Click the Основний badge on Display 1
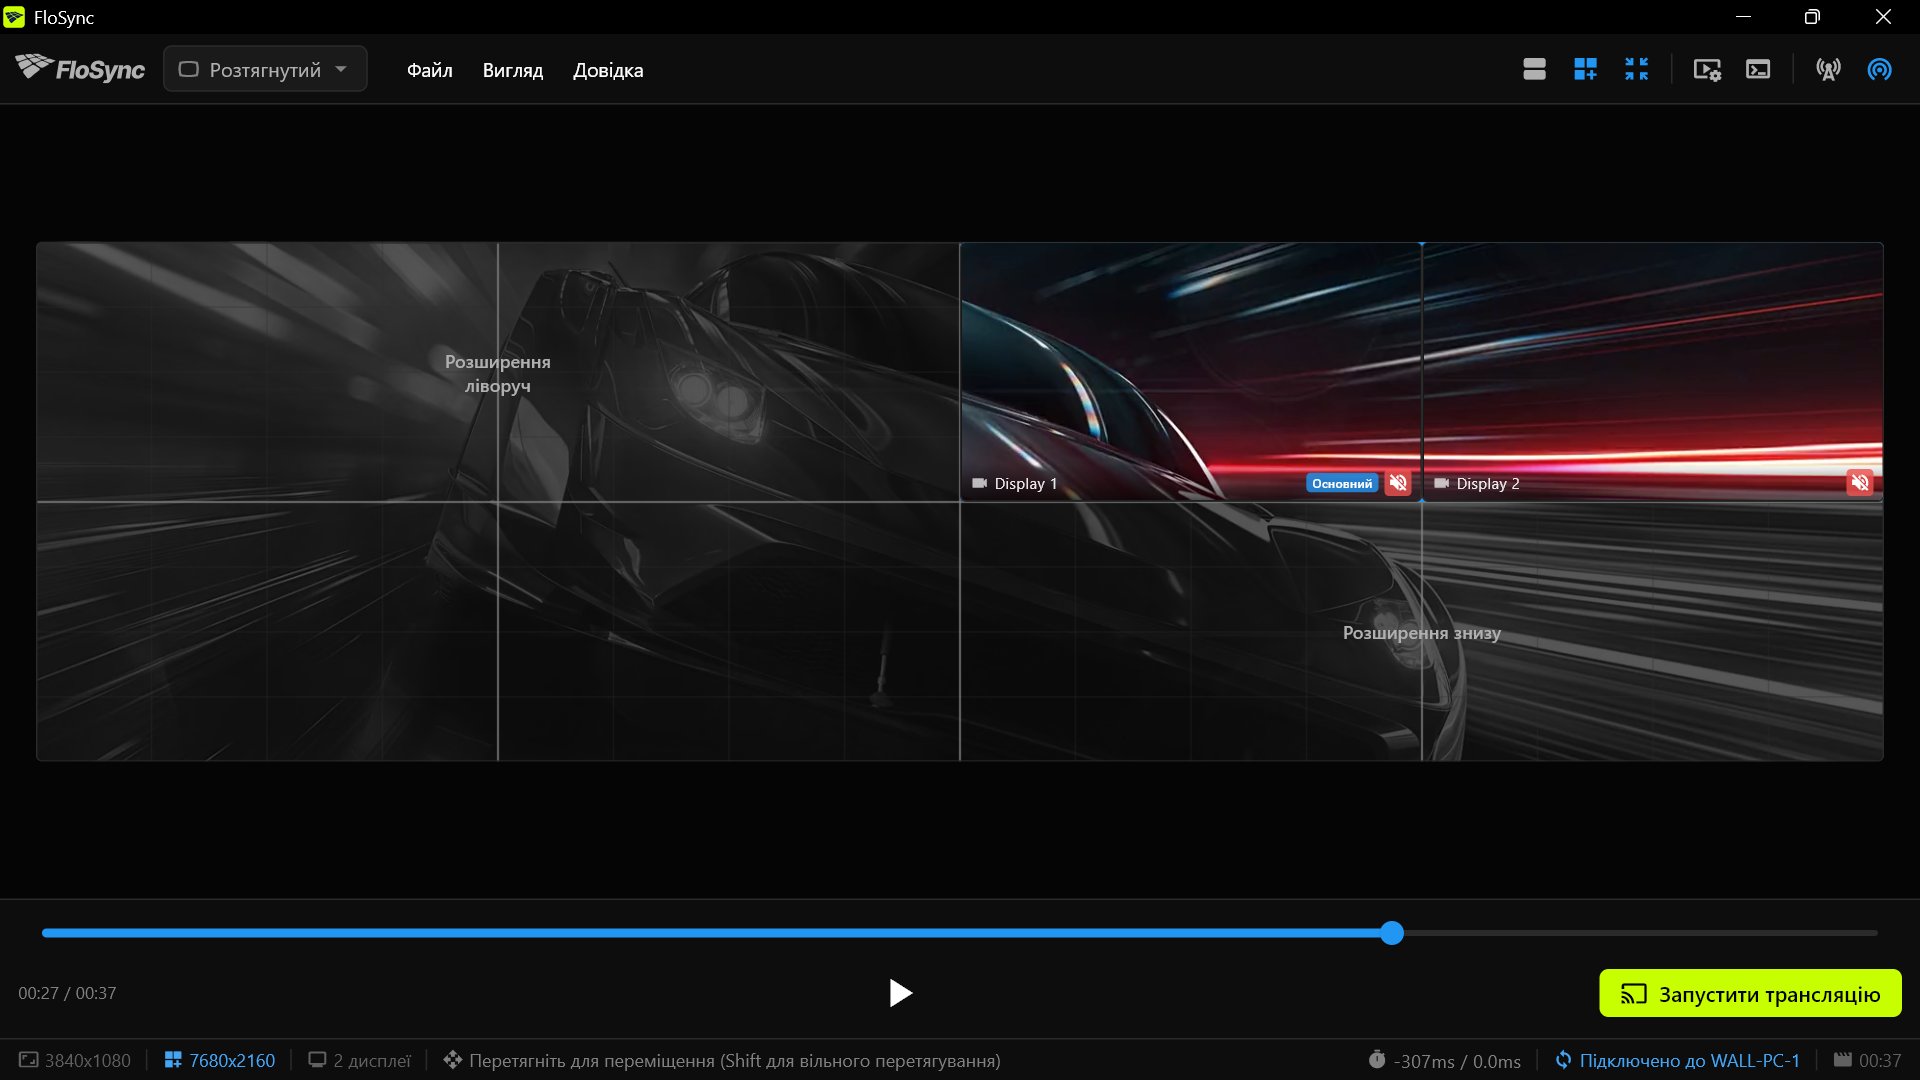The height and width of the screenshot is (1080, 1920). pyautogui.click(x=1342, y=483)
